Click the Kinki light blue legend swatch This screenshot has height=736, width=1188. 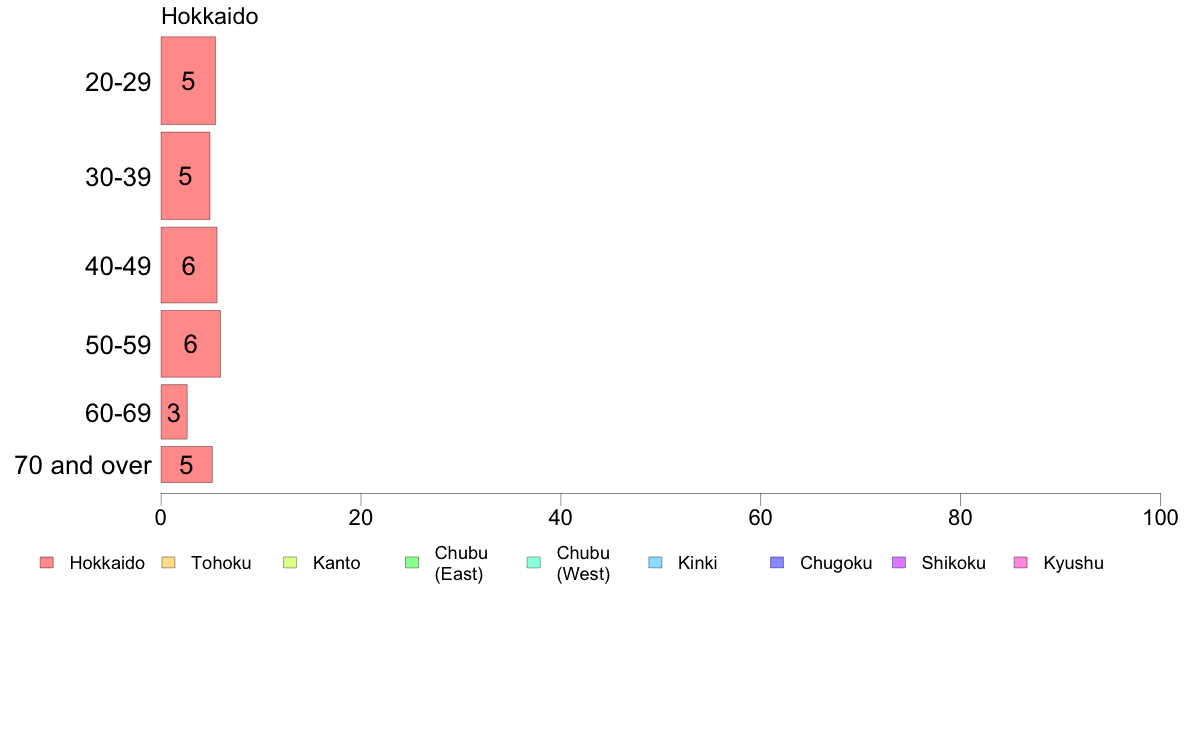(655, 562)
